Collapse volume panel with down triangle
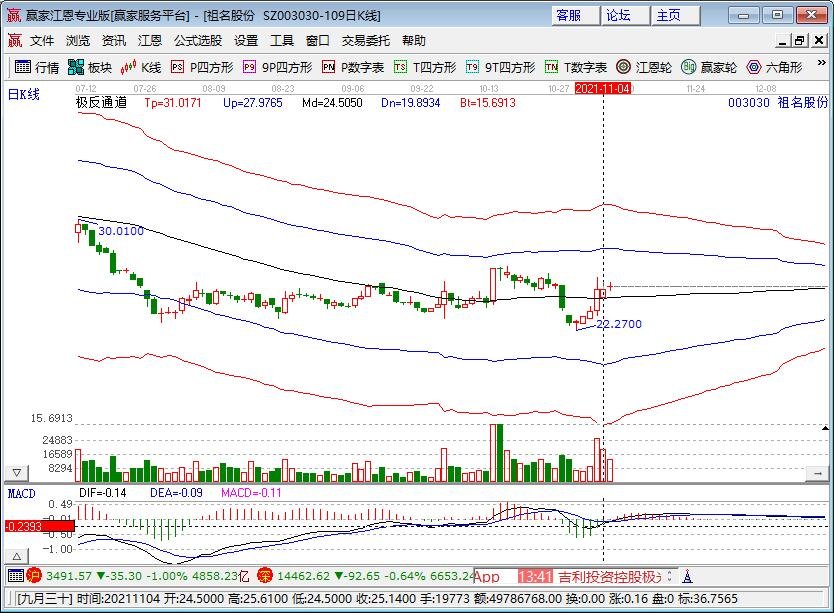 pos(16,471)
